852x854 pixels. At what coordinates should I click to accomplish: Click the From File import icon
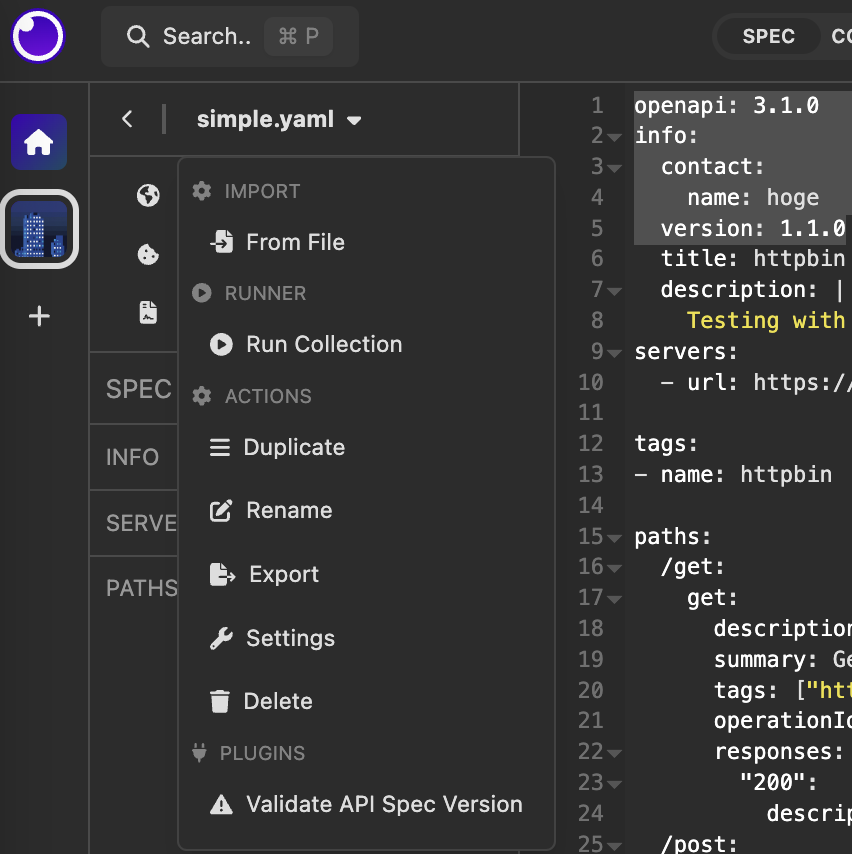click(x=222, y=242)
